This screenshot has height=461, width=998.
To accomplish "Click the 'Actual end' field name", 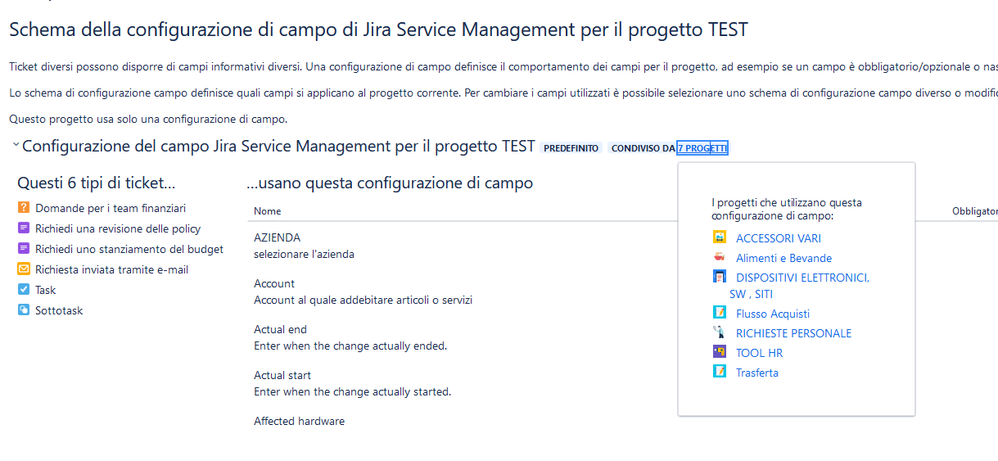I will tap(280, 329).
